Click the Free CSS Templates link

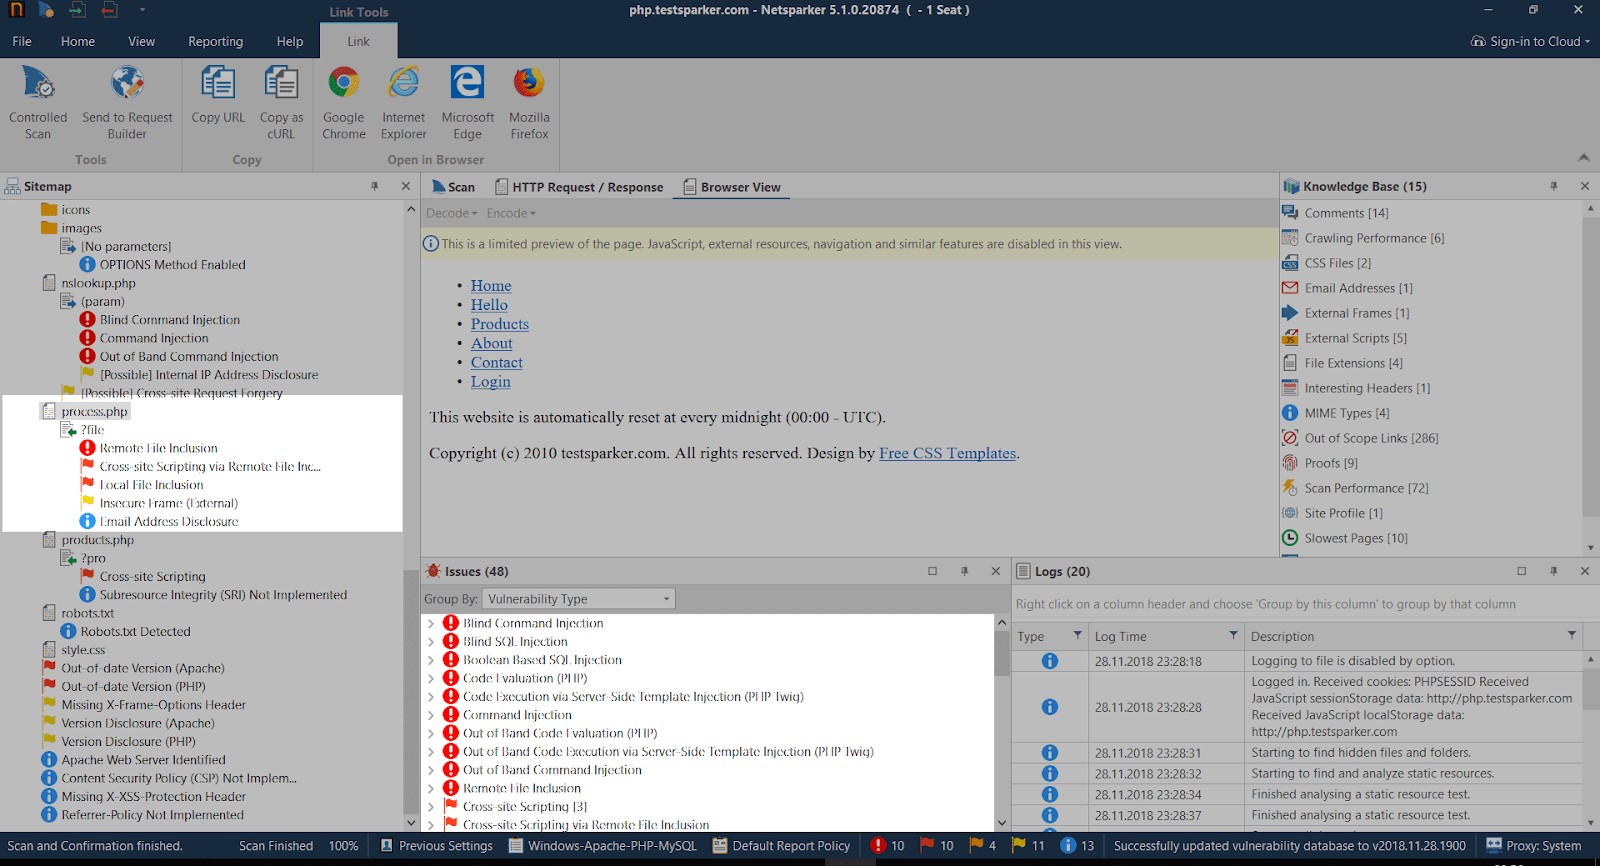point(947,453)
